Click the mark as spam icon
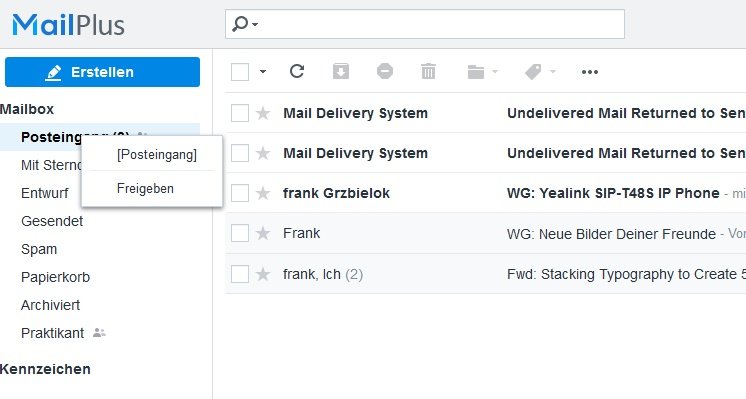This screenshot has height=399, width=746. click(x=385, y=72)
